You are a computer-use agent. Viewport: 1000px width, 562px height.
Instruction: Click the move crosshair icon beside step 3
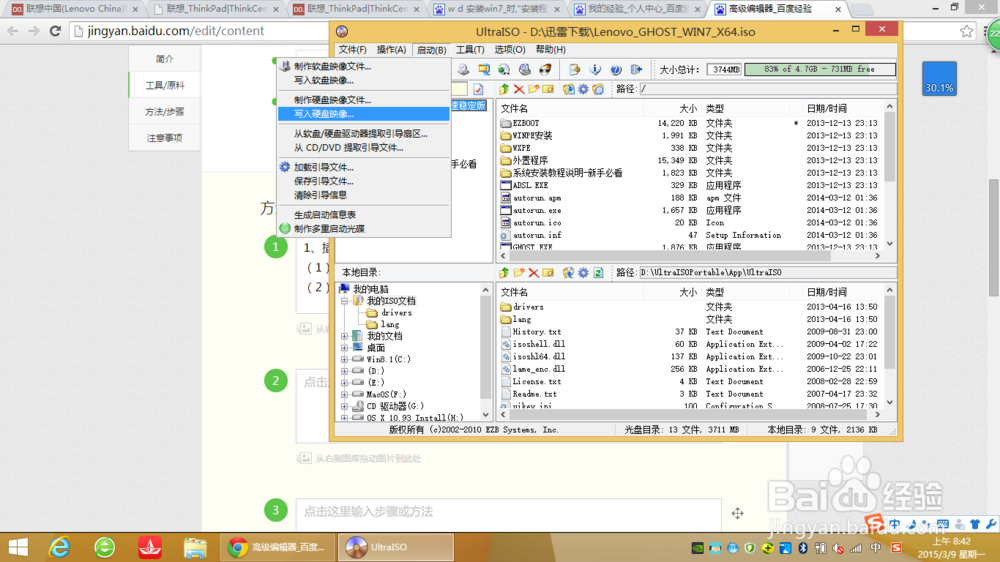point(737,513)
